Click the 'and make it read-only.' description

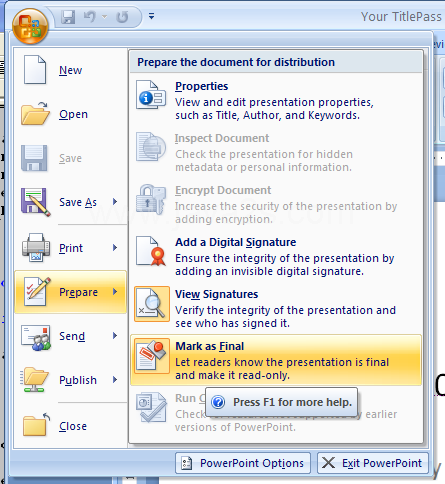click(232, 375)
